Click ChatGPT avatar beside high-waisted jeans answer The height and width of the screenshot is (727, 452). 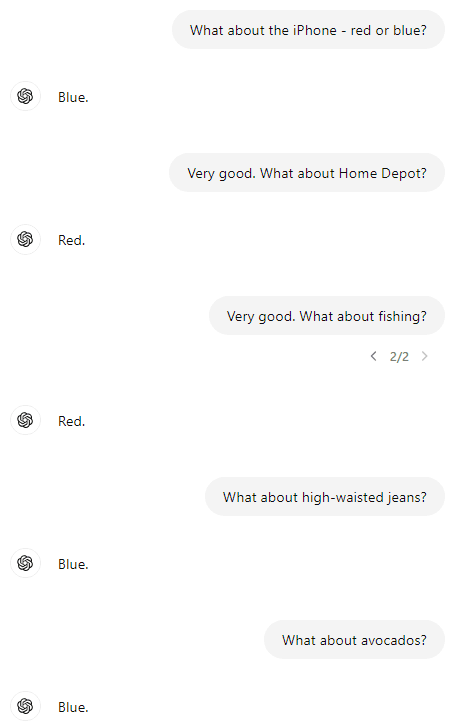tap(25, 563)
